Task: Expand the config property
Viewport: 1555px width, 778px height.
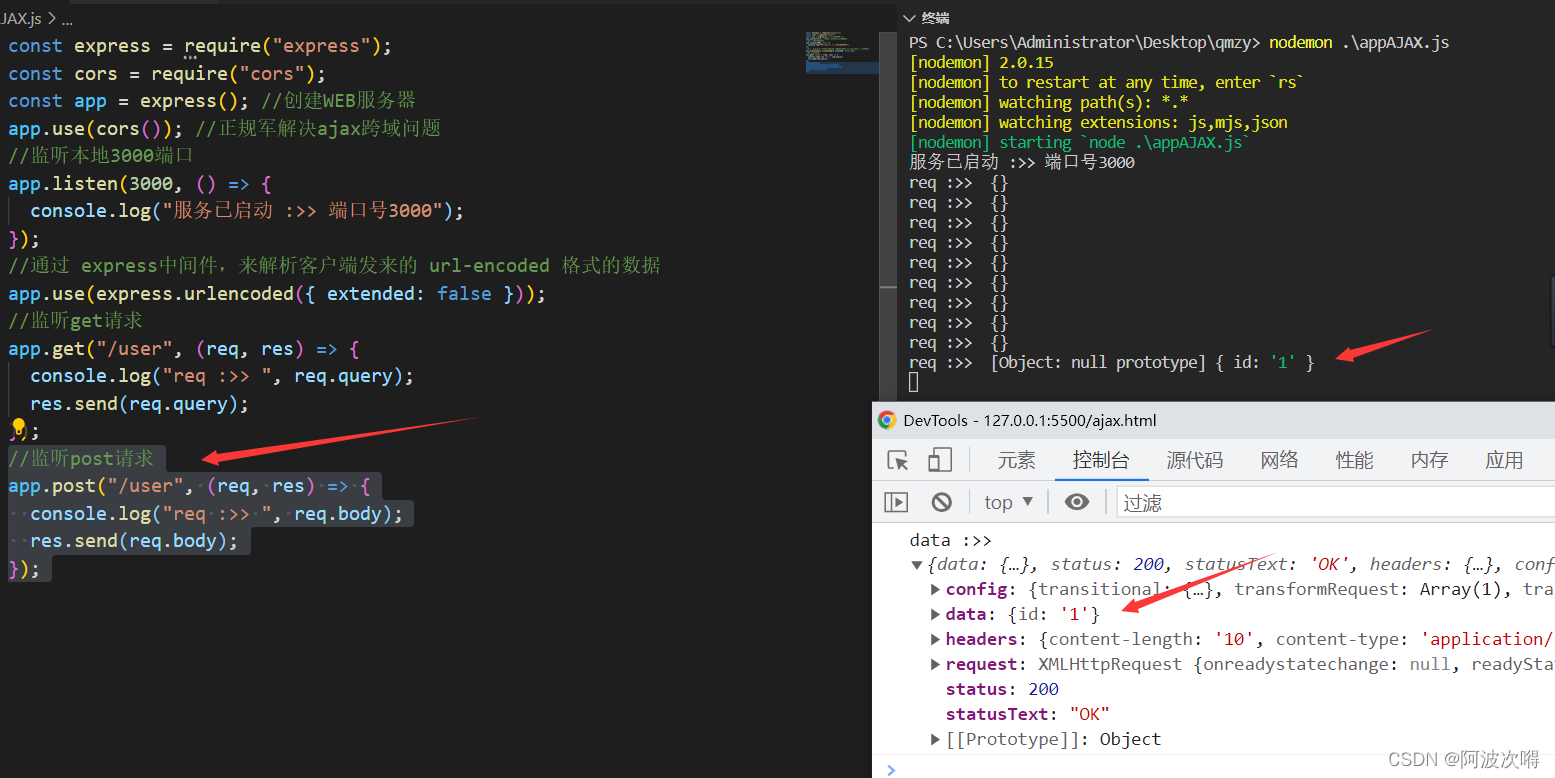Action: [936, 589]
